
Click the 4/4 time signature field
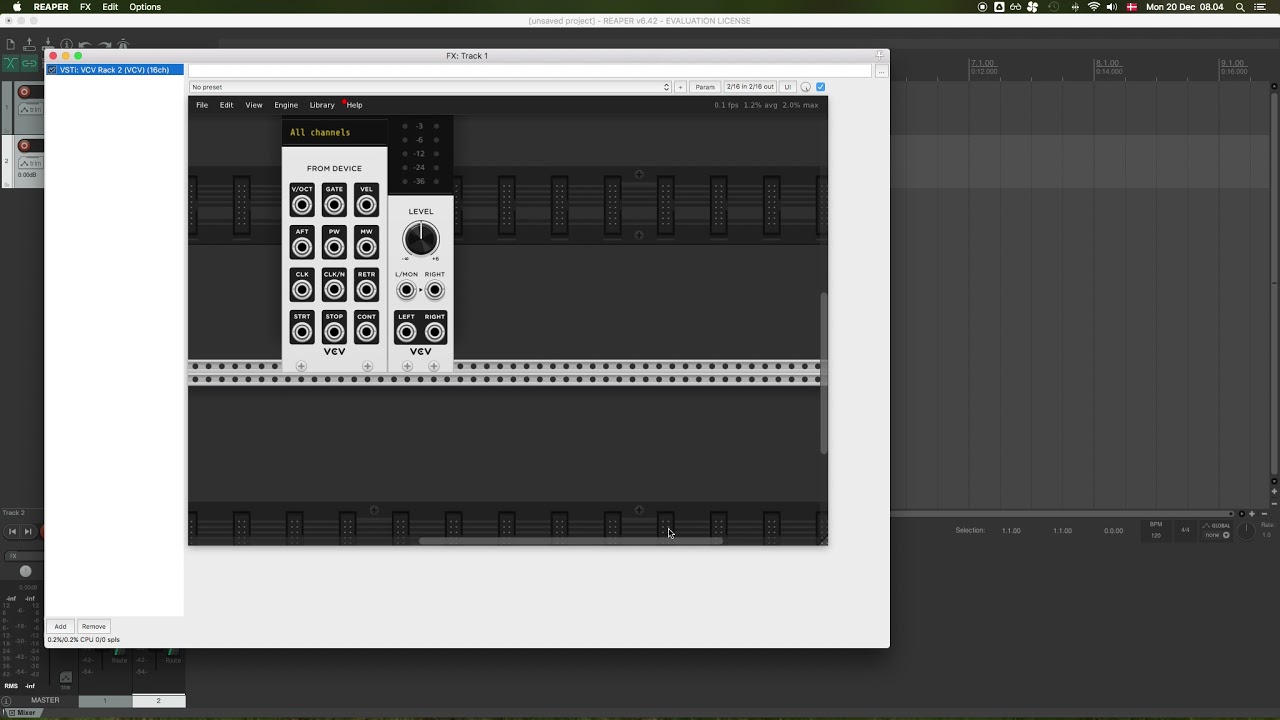point(1185,530)
